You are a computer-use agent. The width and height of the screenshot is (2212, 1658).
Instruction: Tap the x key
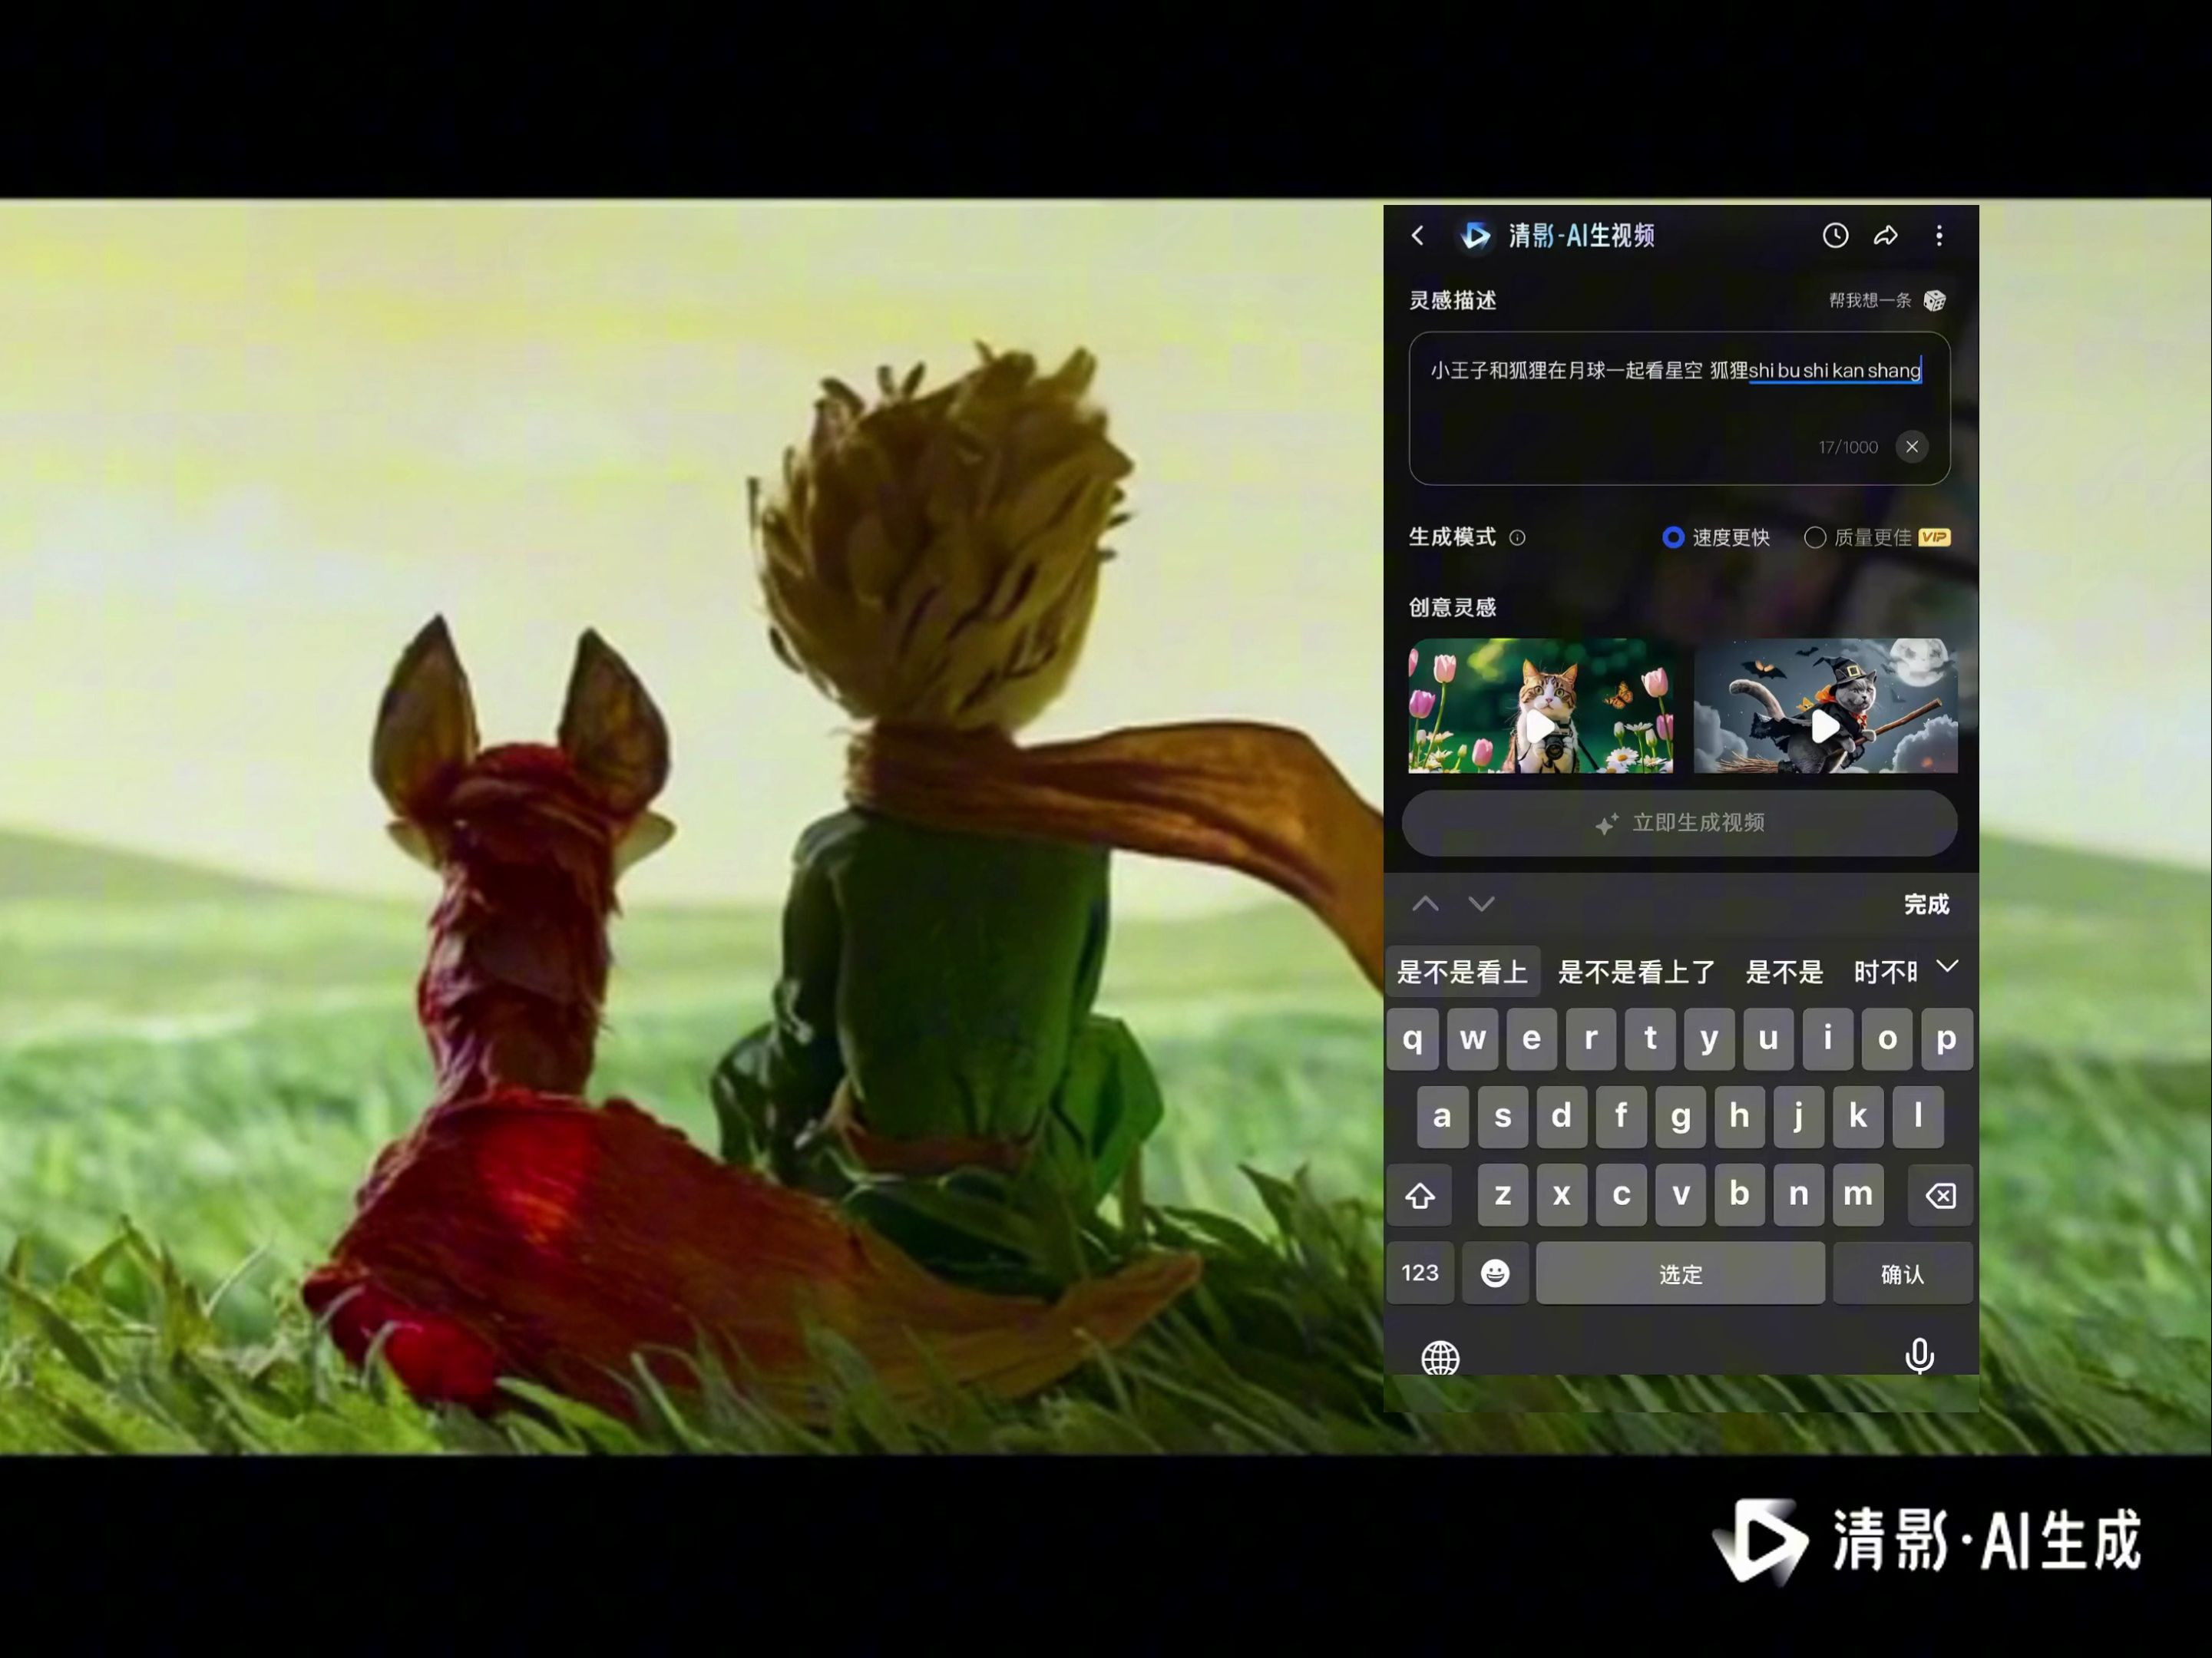[1561, 1195]
